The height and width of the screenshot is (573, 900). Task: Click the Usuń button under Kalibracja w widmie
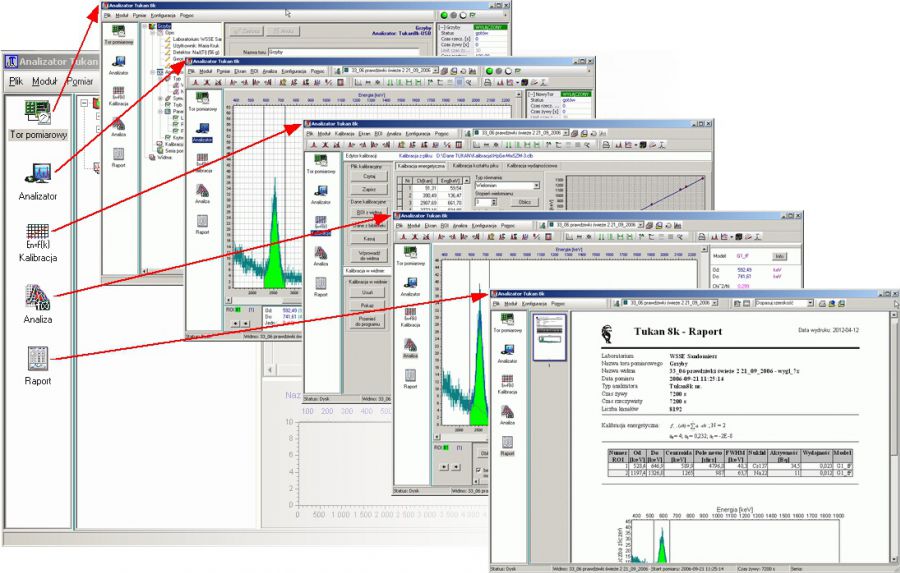(367, 293)
